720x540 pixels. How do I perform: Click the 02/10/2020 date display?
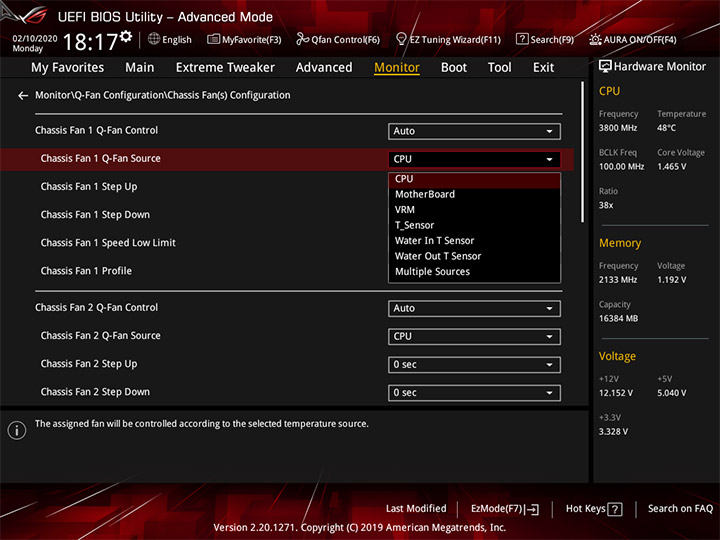[35, 39]
